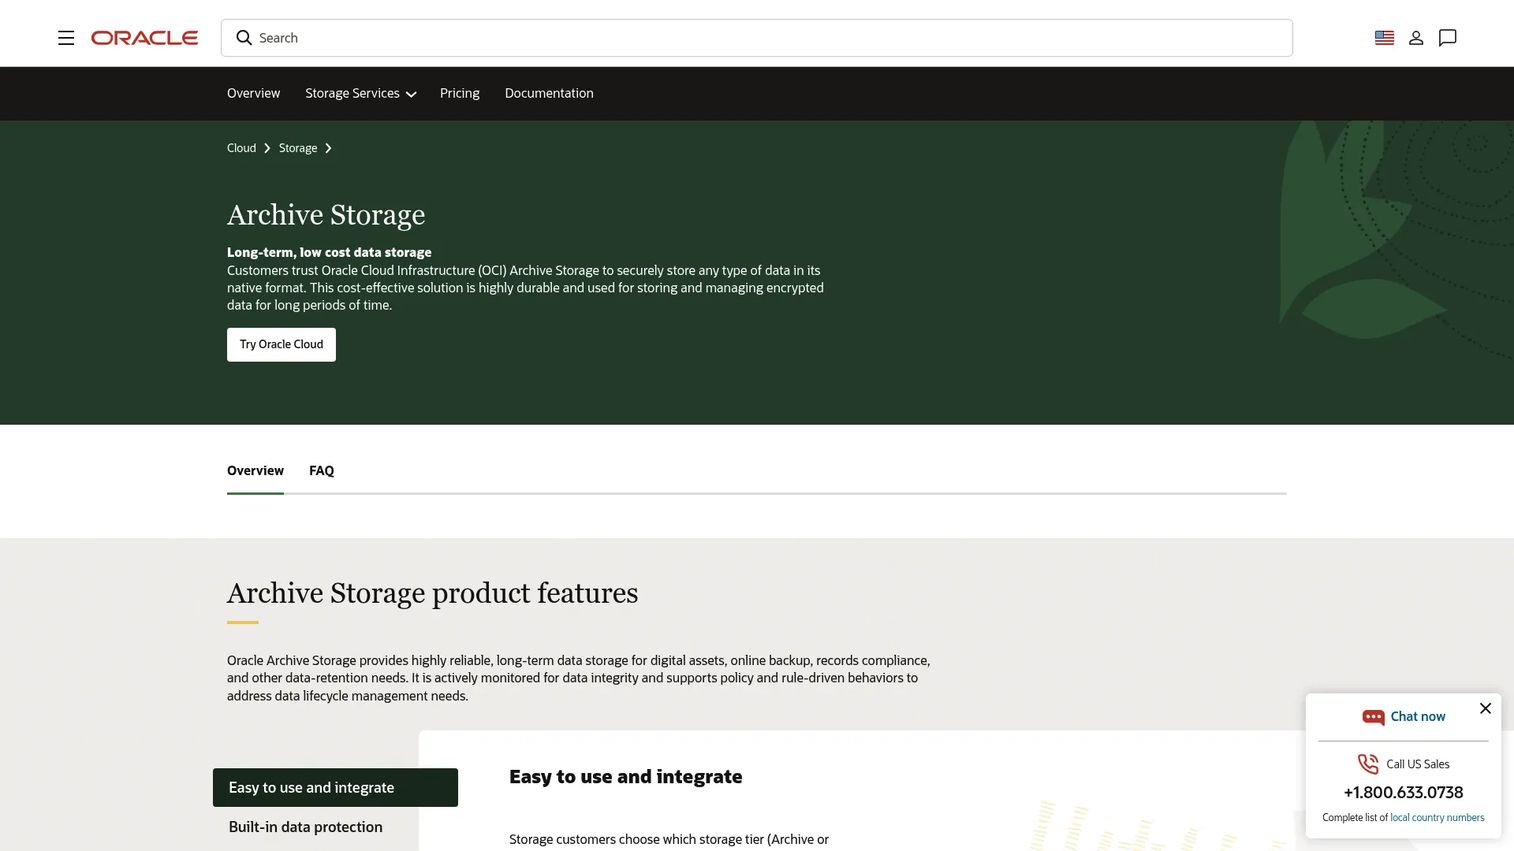The width and height of the screenshot is (1514, 851).
Task: Open the account profile icon
Action: click(x=1416, y=38)
